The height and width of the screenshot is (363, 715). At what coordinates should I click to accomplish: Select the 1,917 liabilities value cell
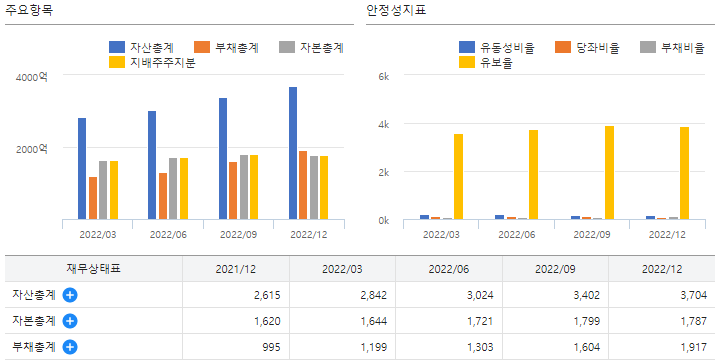662,347
